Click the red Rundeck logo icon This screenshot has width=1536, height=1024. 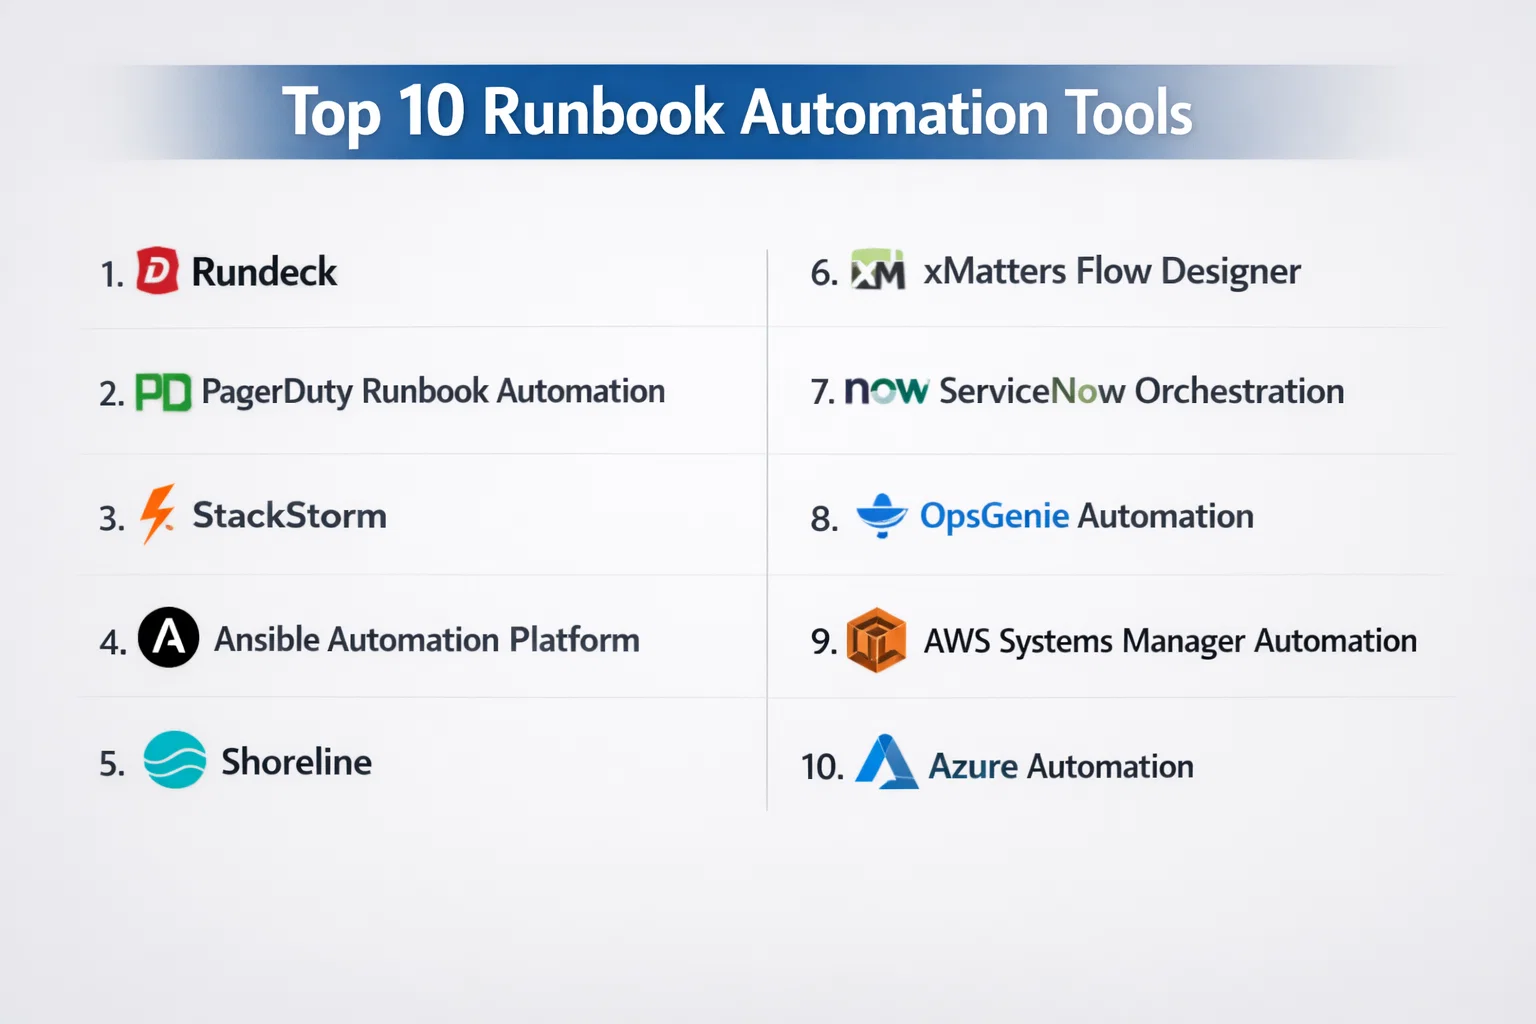[x=157, y=270]
